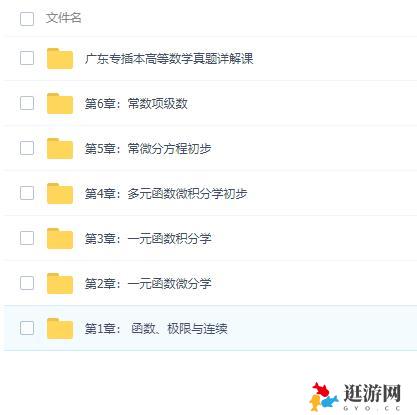Tick the checkbox for 第1章：函数、极限与连续
Image resolution: width=417 pixels, height=415 pixels.
[27, 328]
